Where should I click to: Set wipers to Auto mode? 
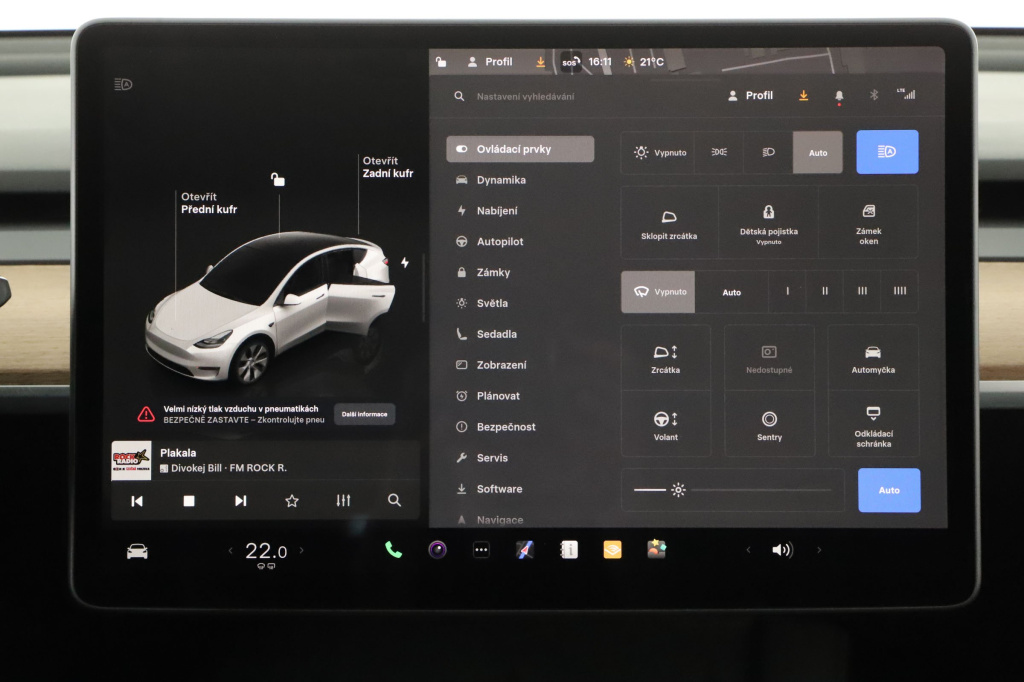(731, 292)
